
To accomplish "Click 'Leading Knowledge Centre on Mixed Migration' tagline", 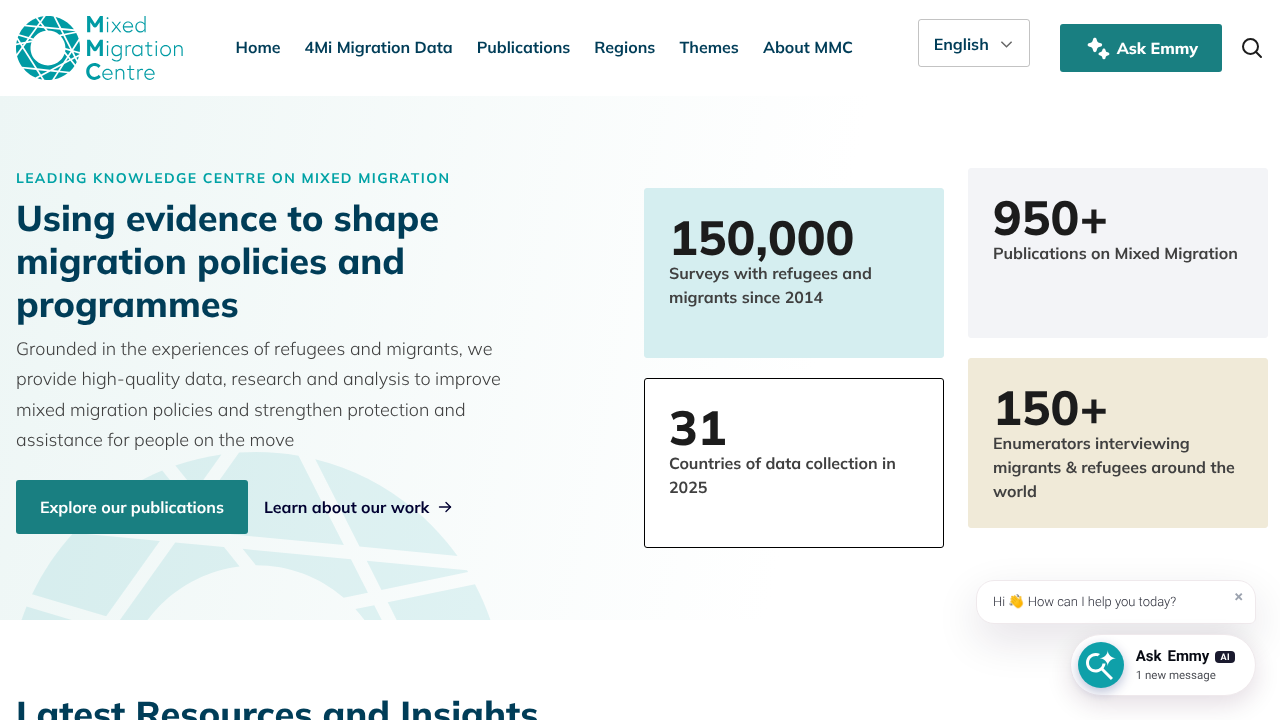I will click(233, 178).
